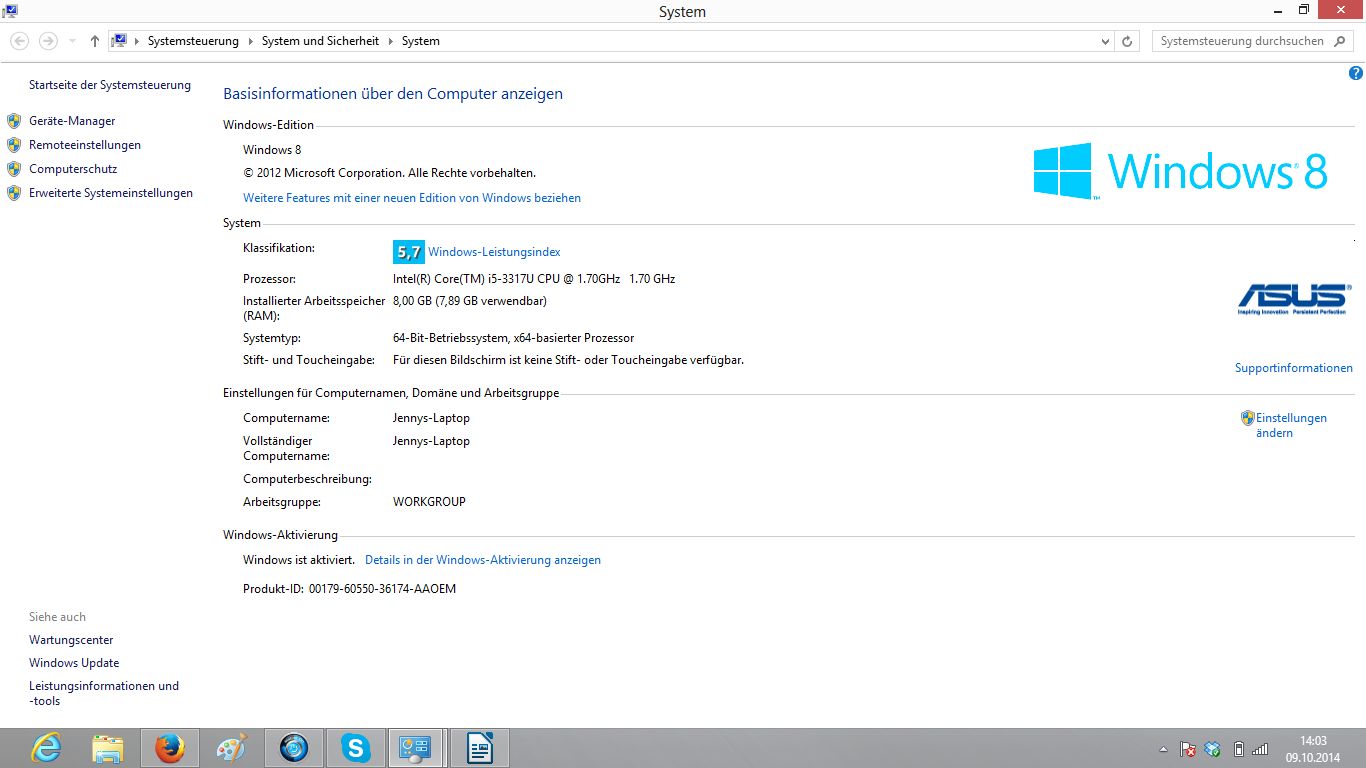Click the 5,7 rating badge
The image size is (1366, 768).
[409, 252]
